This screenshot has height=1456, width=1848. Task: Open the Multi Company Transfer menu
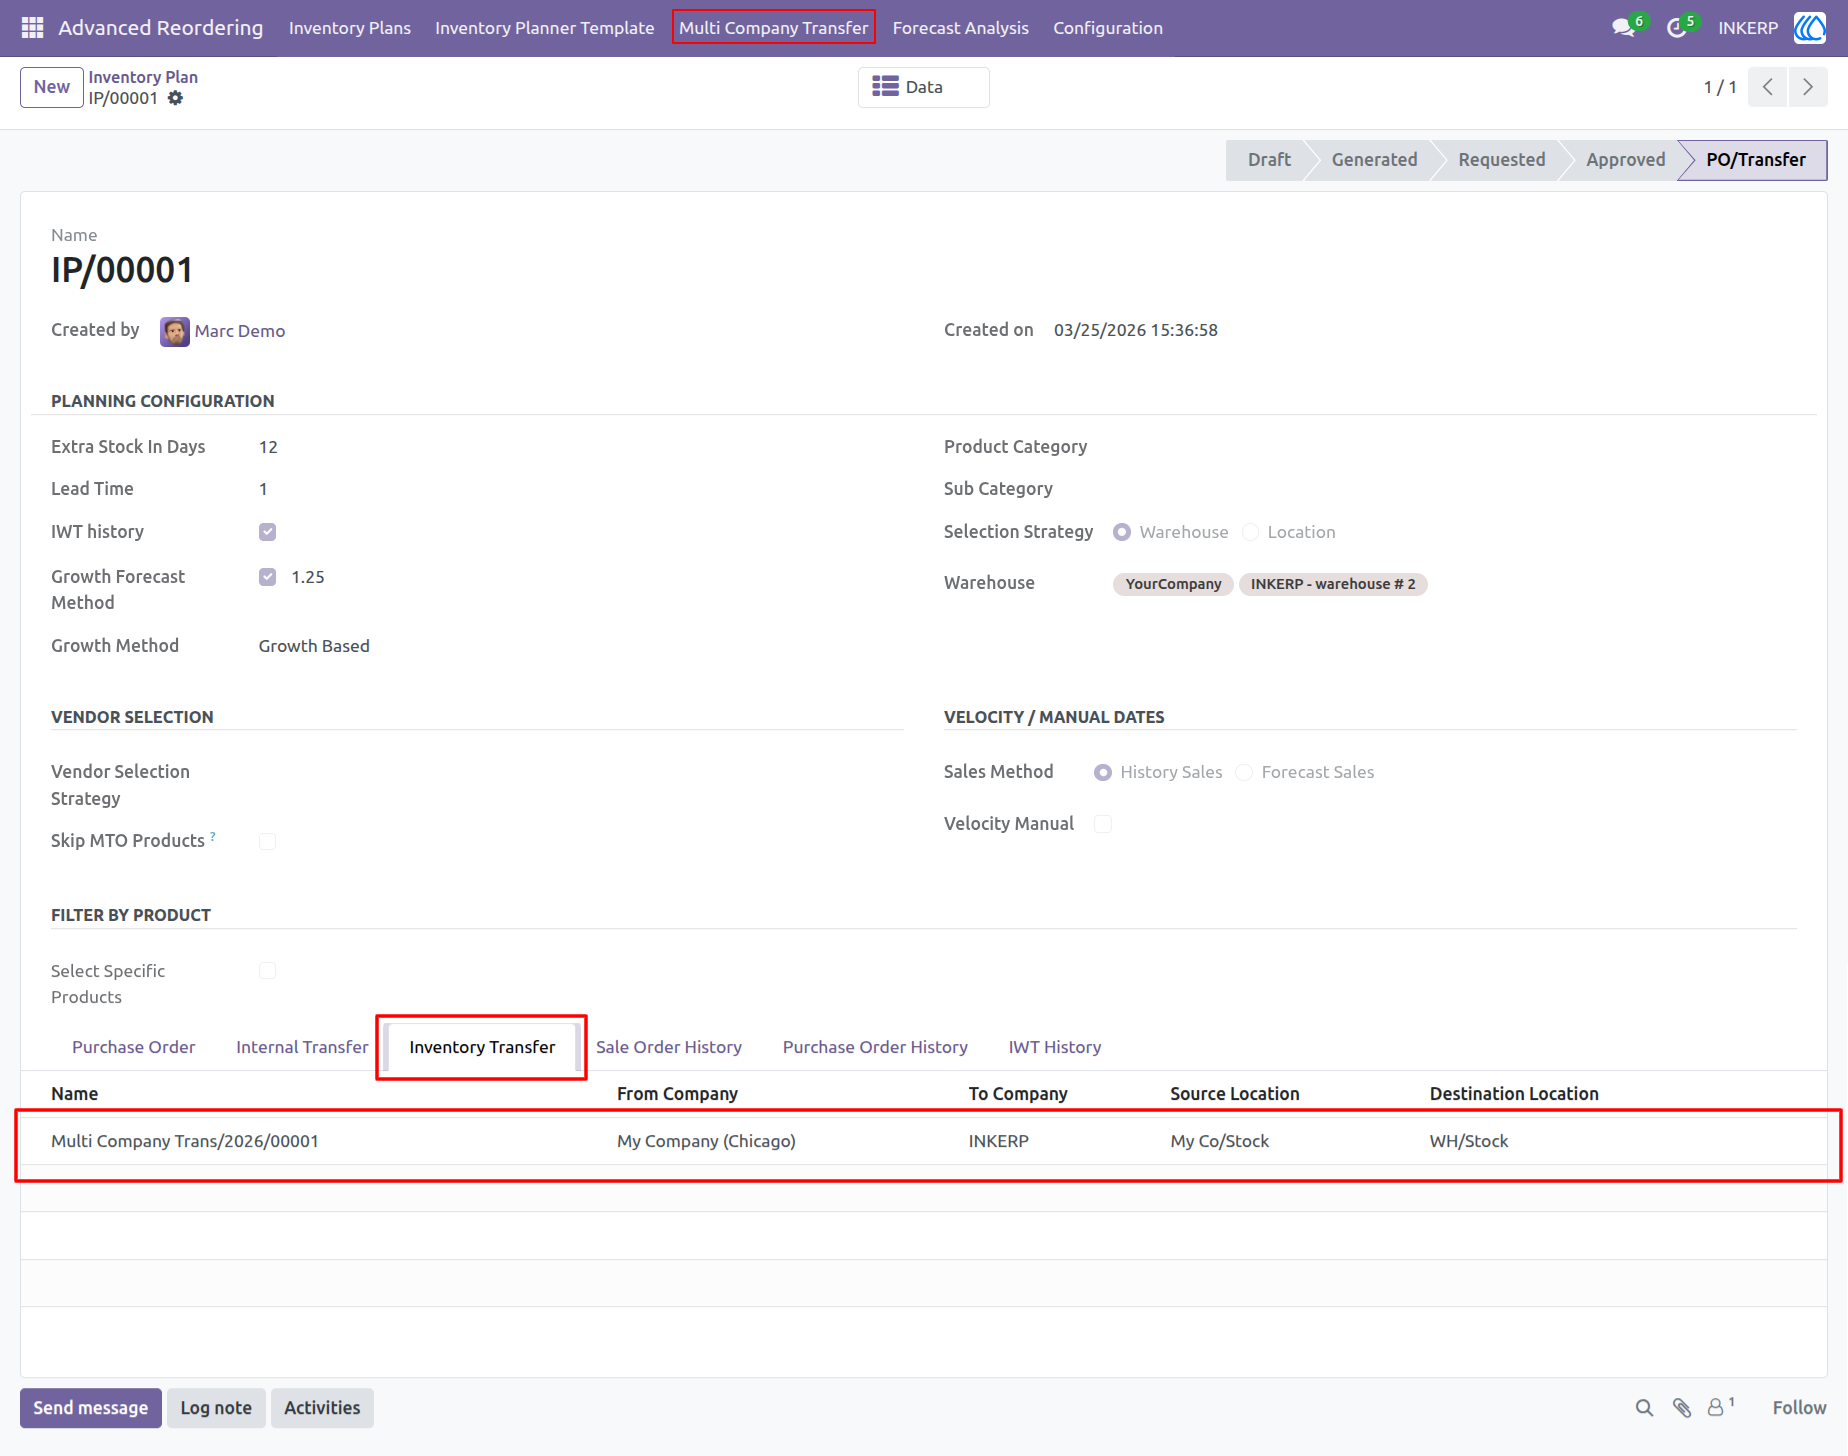(774, 28)
